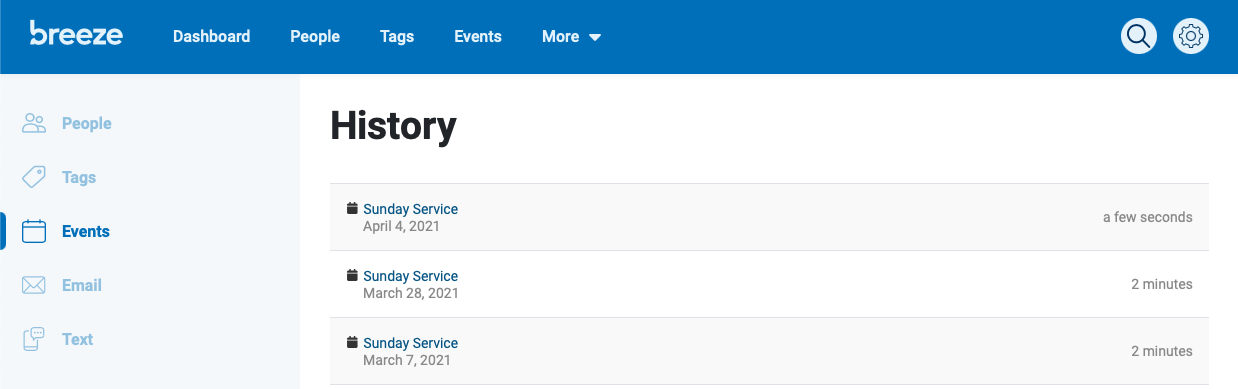The image size is (1238, 389).
Task: Open People in the top navigation
Action: click(x=315, y=36)
